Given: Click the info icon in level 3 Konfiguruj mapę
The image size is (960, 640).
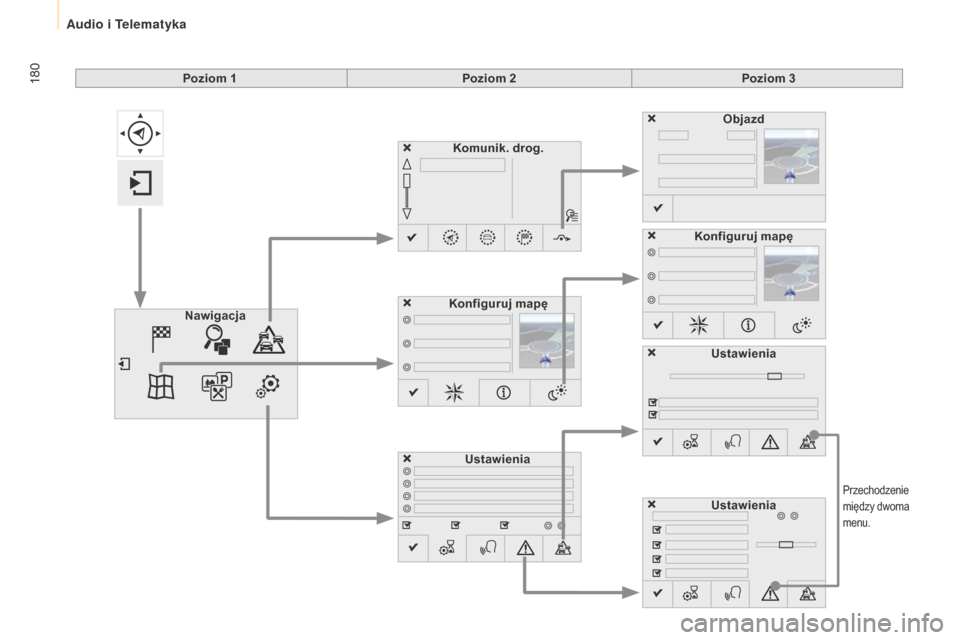Looking at the screenshot, I should click(x=748, y=325).
